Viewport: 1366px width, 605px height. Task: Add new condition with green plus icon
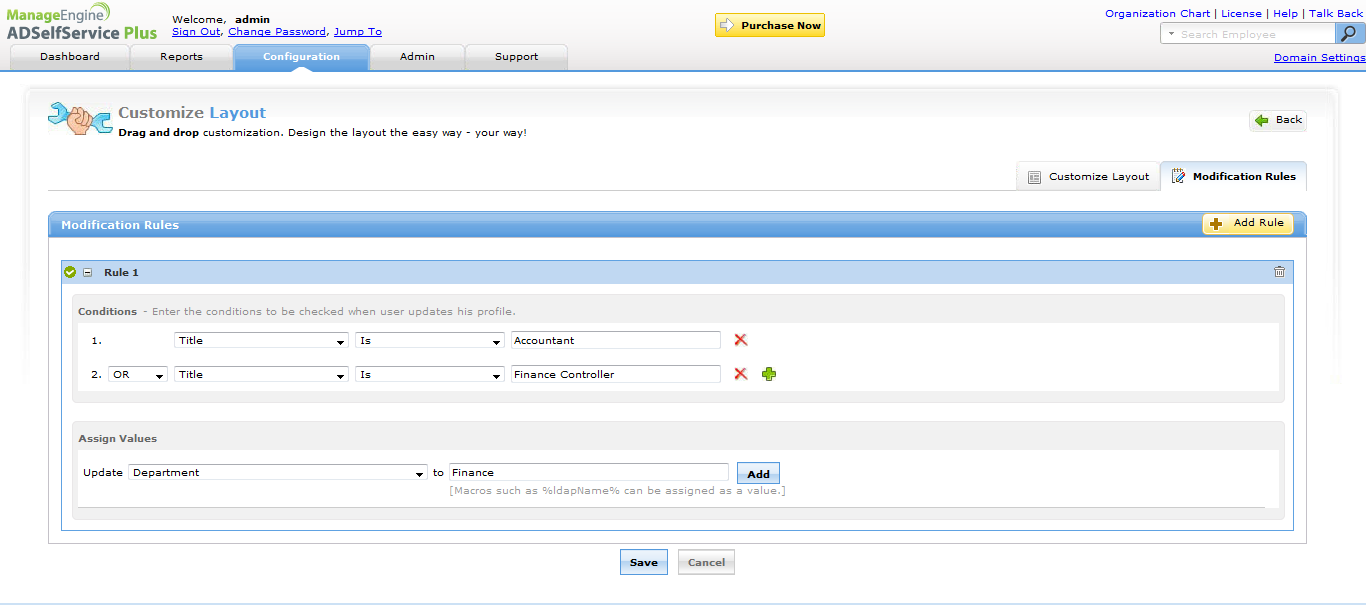[x=769, y=374]
